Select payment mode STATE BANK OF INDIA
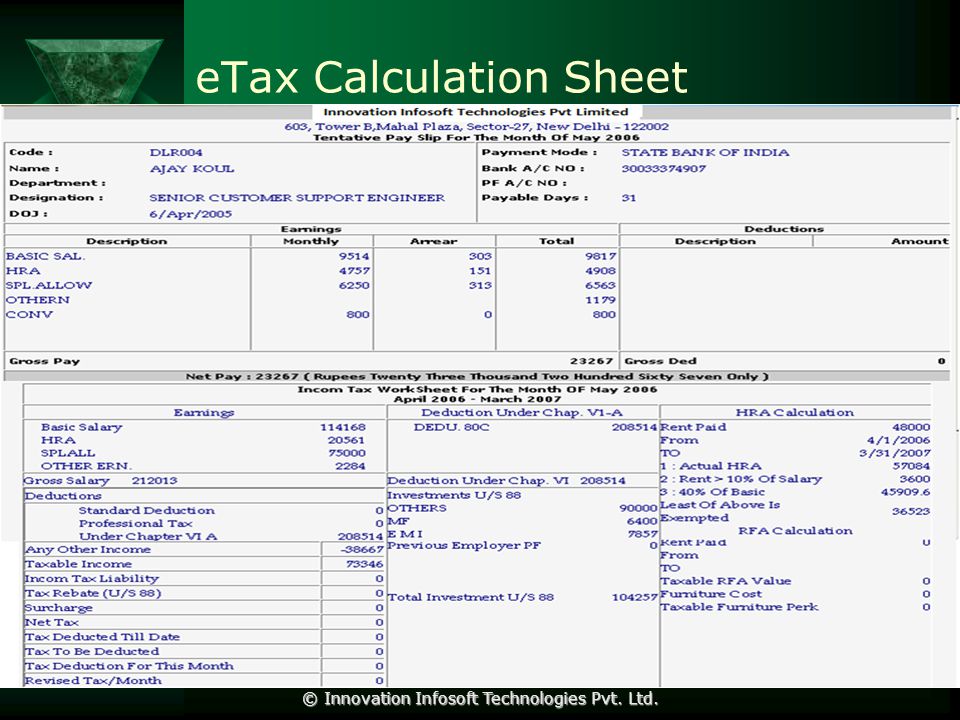Viewport: 960px width, 720px height. coord(705,152)
